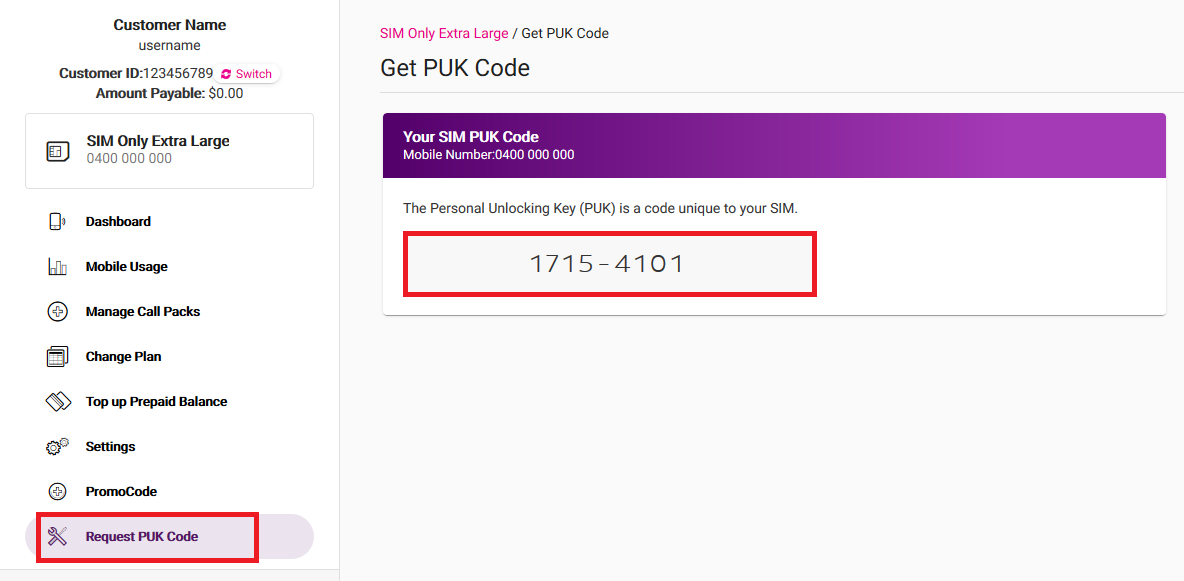Open Mobile Usage via its bar chart icon
This screenshot has height=581, width=1184.
58,266
